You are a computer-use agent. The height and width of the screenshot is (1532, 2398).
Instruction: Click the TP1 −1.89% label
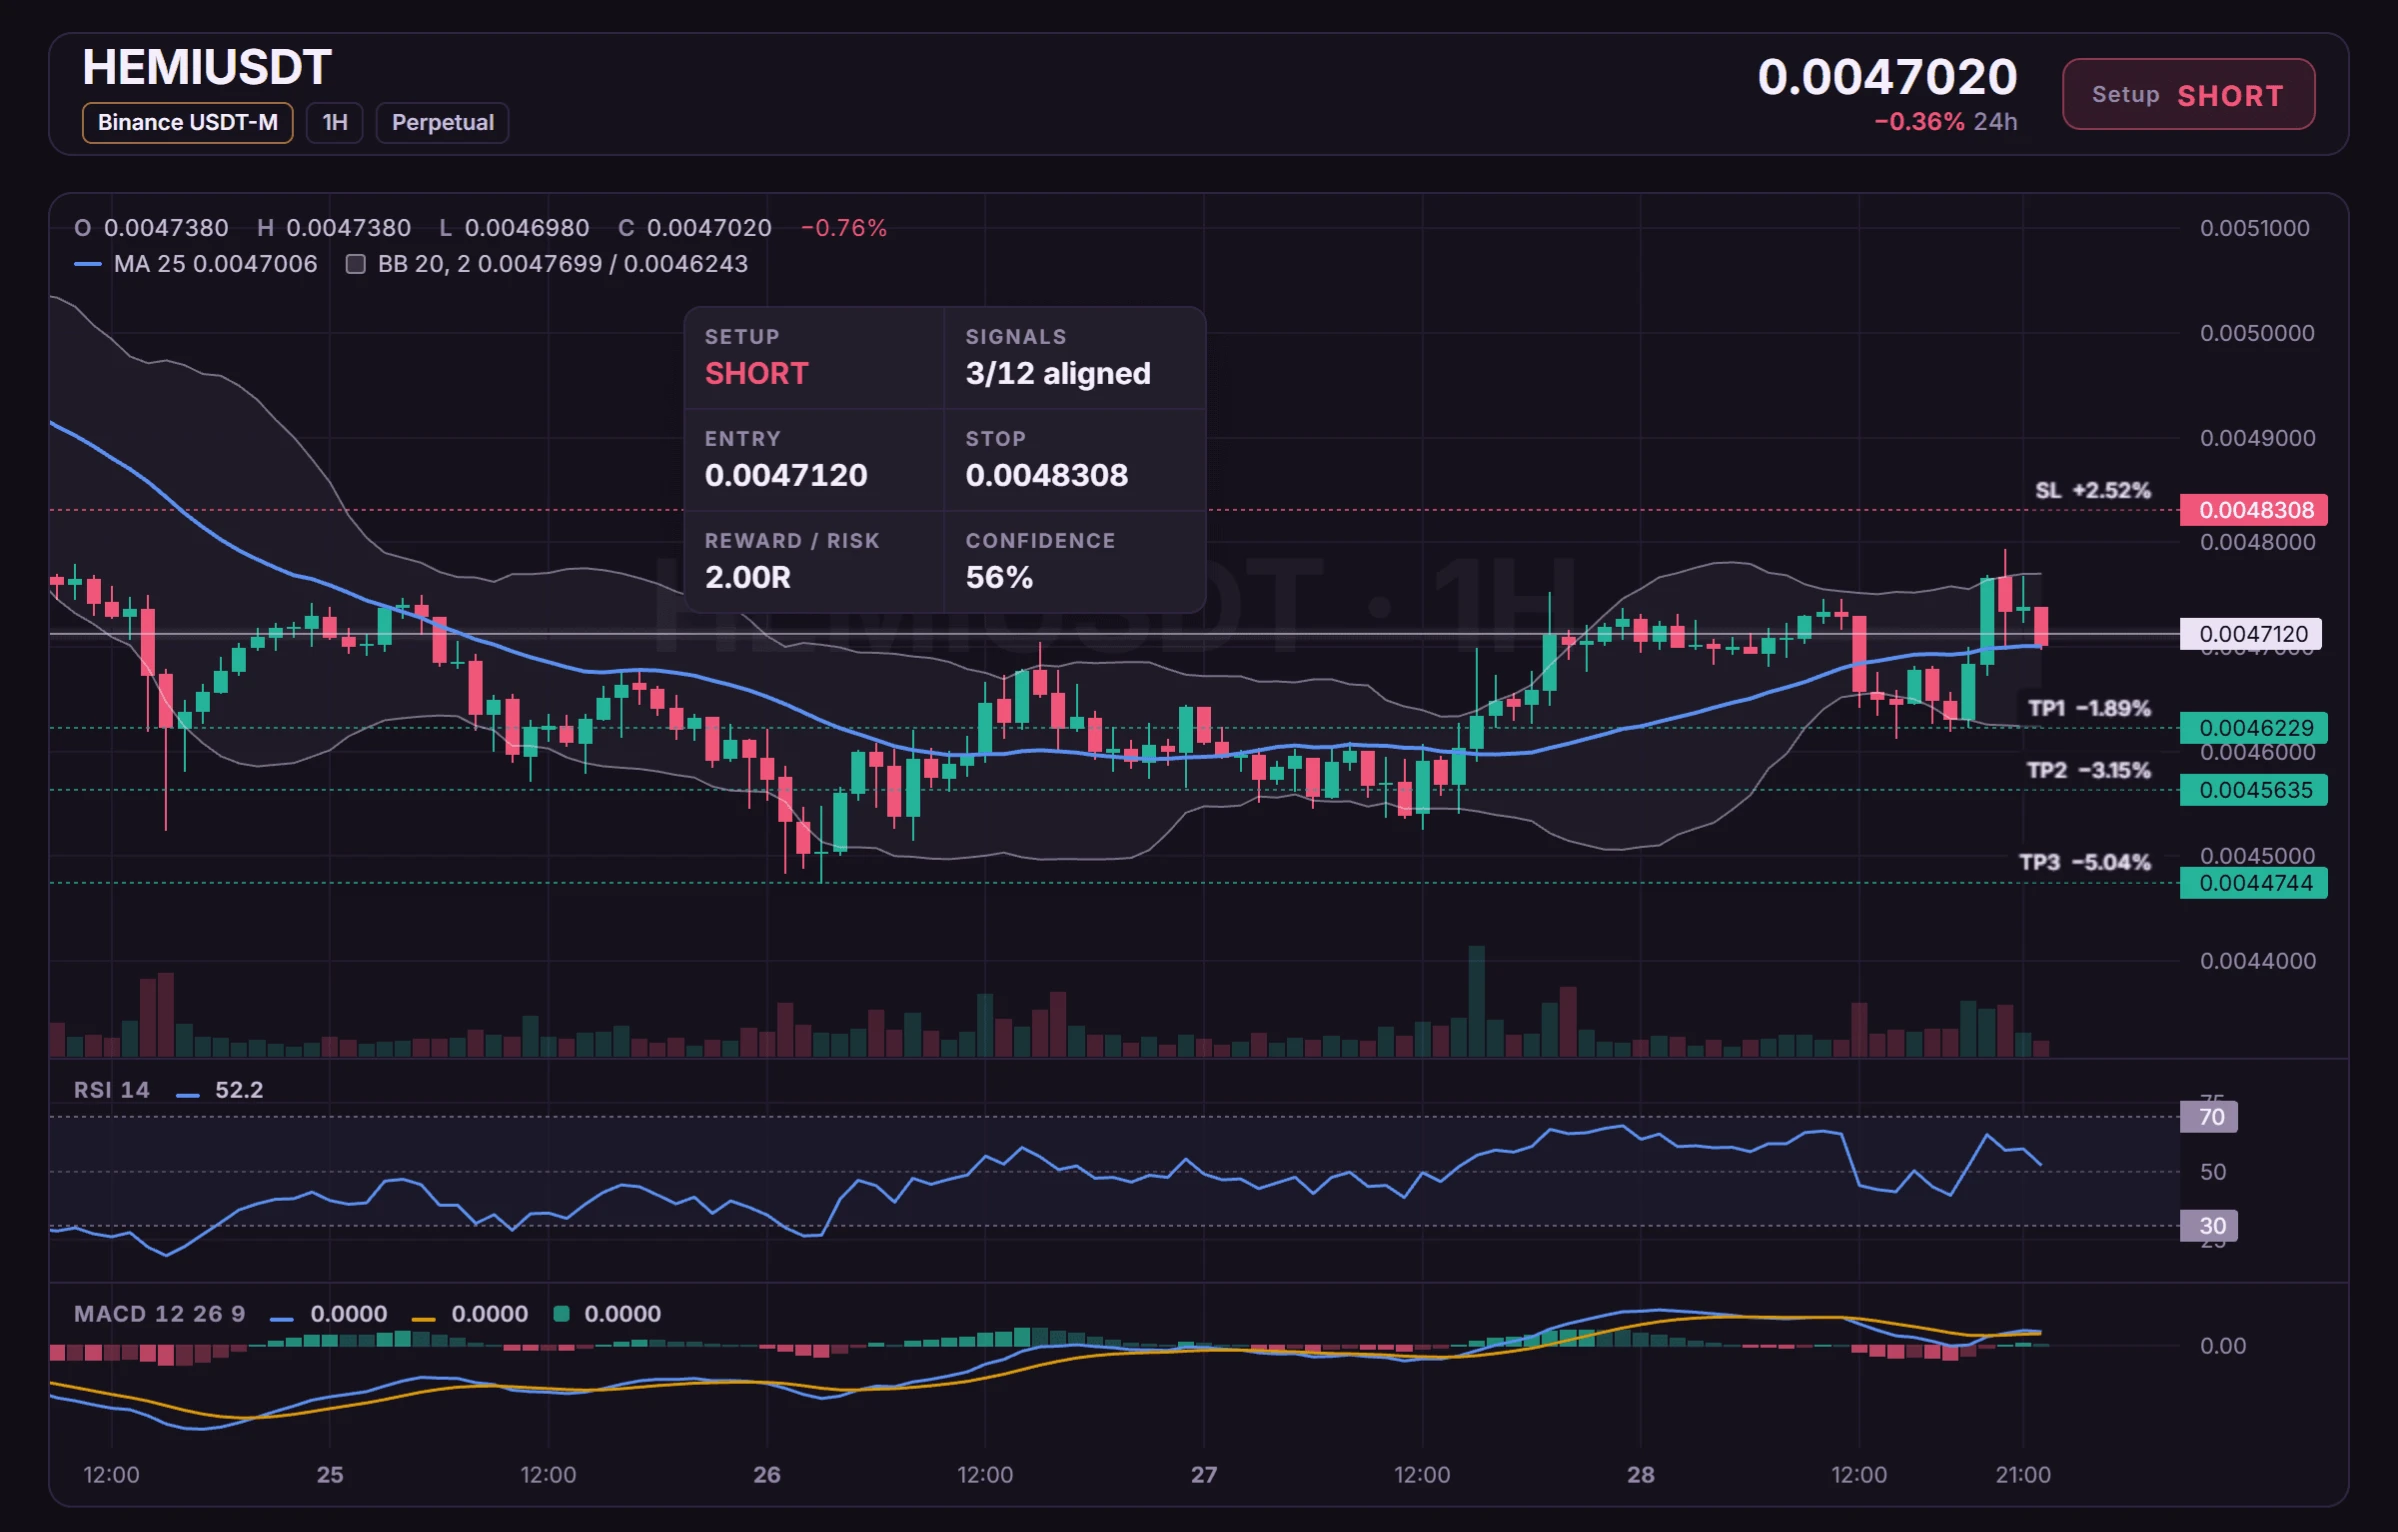point(2089,708)
